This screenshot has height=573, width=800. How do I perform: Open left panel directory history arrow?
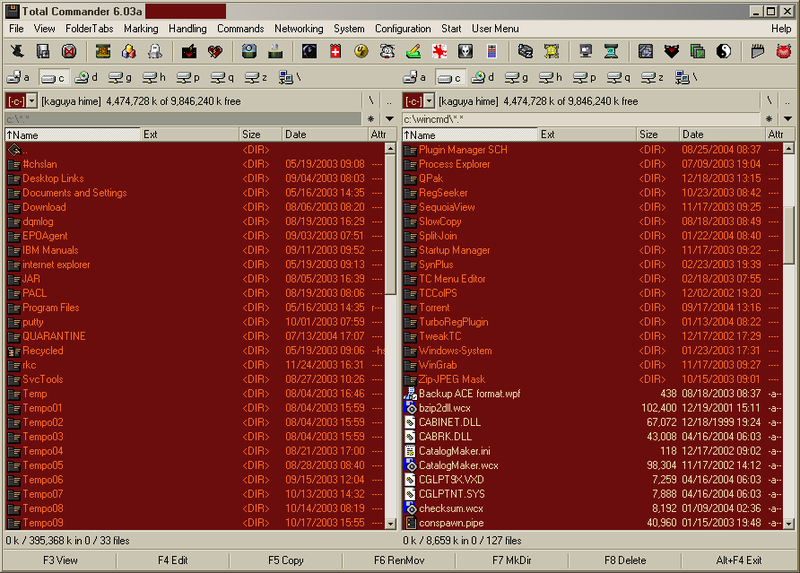390,119
